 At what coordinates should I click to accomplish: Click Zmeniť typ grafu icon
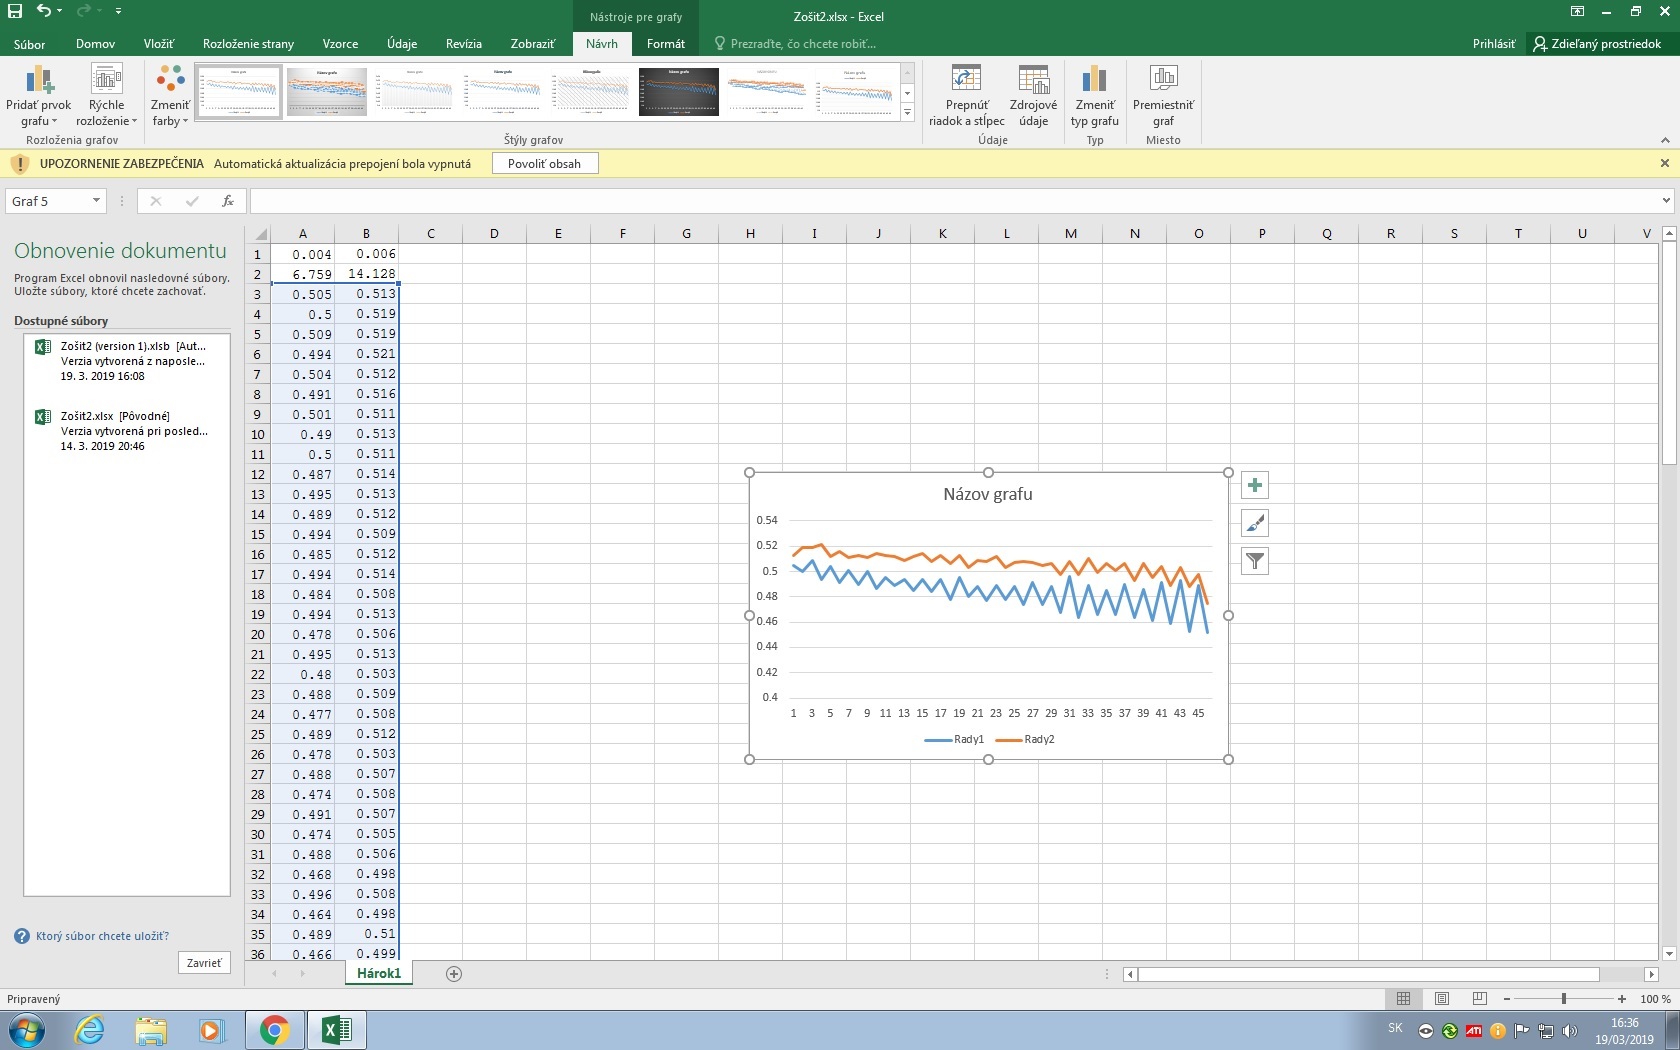(x=1094, y=80)
